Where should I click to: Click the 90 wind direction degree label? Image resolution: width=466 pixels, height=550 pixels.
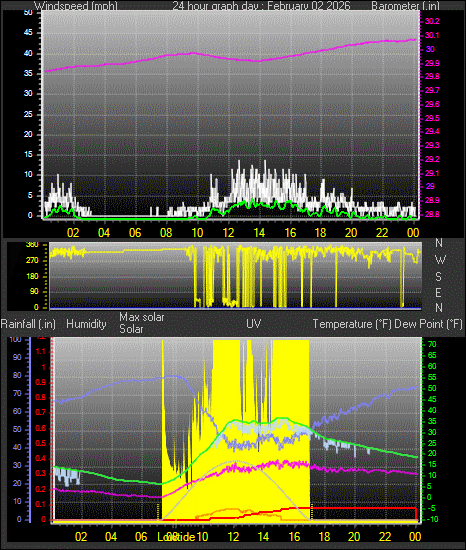(34, 292)
